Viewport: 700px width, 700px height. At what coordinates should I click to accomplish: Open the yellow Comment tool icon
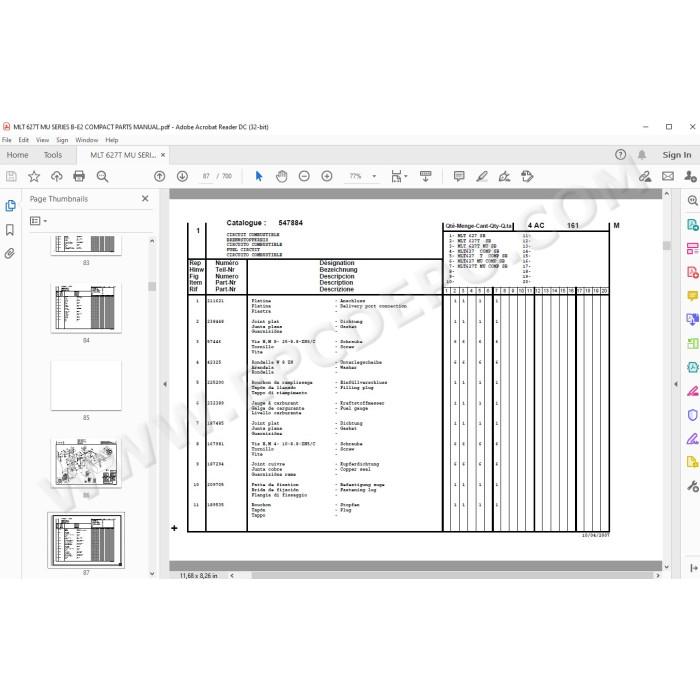[692, 296]
